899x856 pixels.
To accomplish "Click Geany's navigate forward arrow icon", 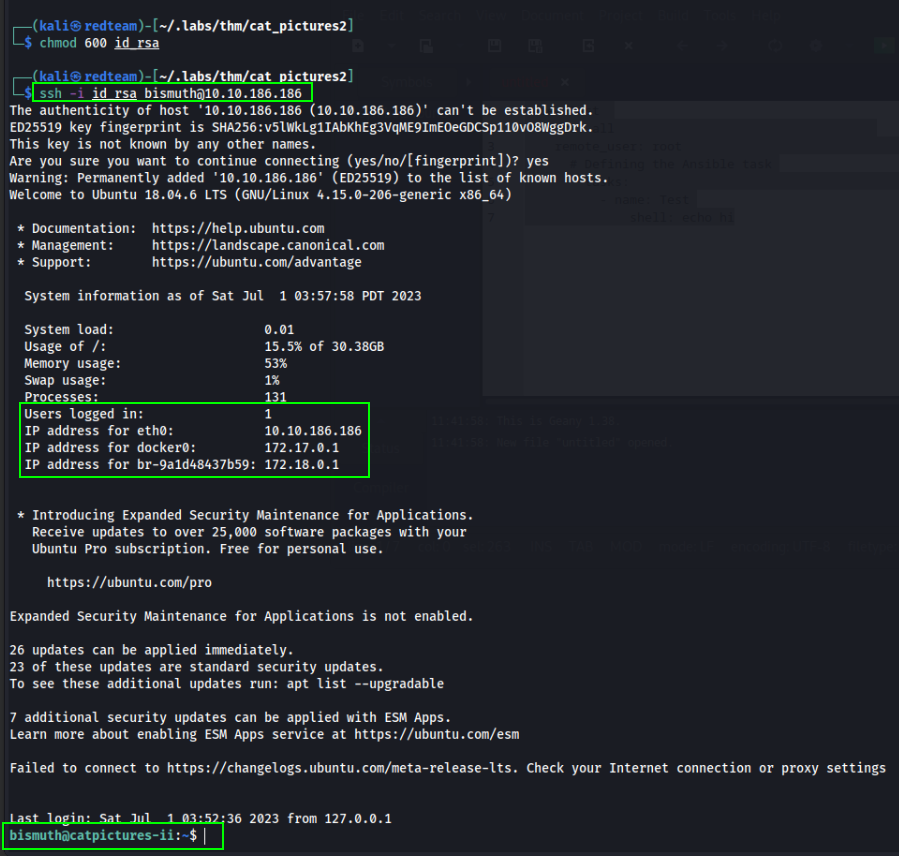I will click(x=722, y=46).
